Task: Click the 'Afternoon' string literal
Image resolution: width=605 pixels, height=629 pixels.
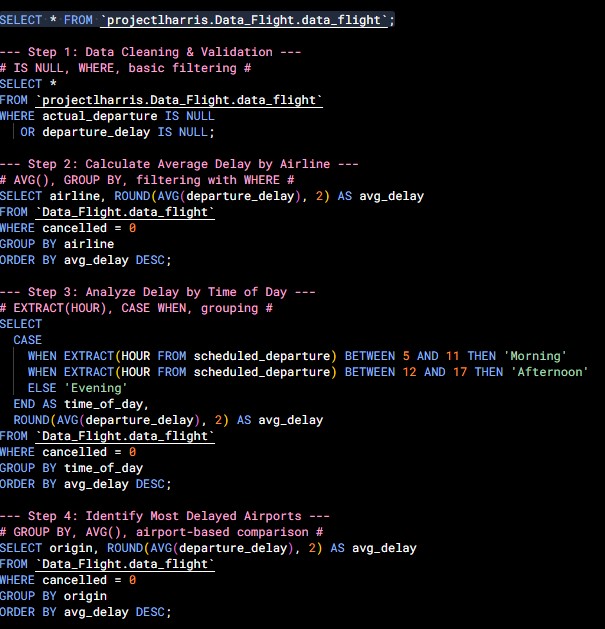Action: 550,372
